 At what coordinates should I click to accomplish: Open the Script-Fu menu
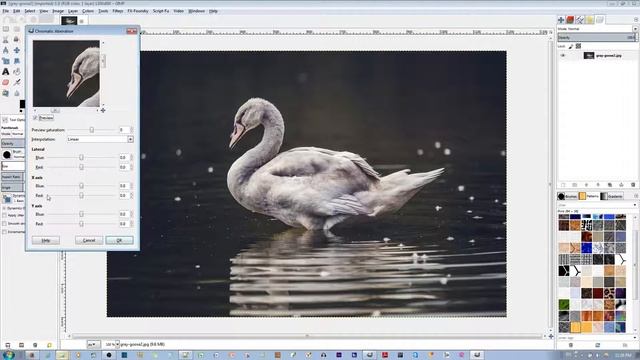click(x=161, y=11)
